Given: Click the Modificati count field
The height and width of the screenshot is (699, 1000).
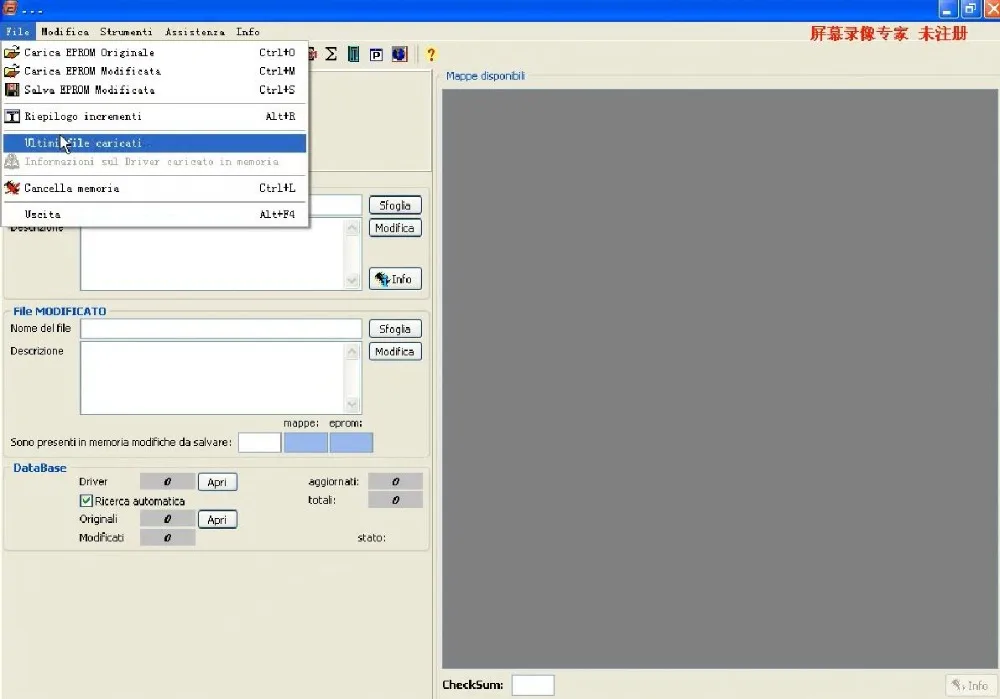Looking at the screenshot, I should 168,538.
